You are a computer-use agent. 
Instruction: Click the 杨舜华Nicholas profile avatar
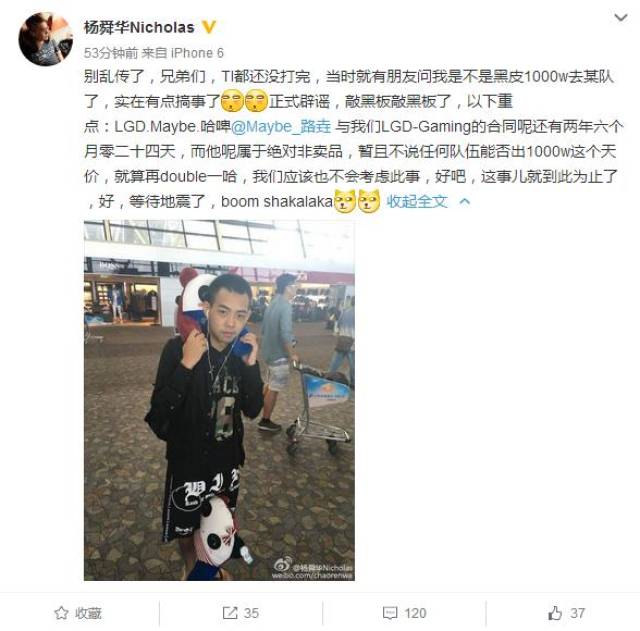(x=46, y=39)
